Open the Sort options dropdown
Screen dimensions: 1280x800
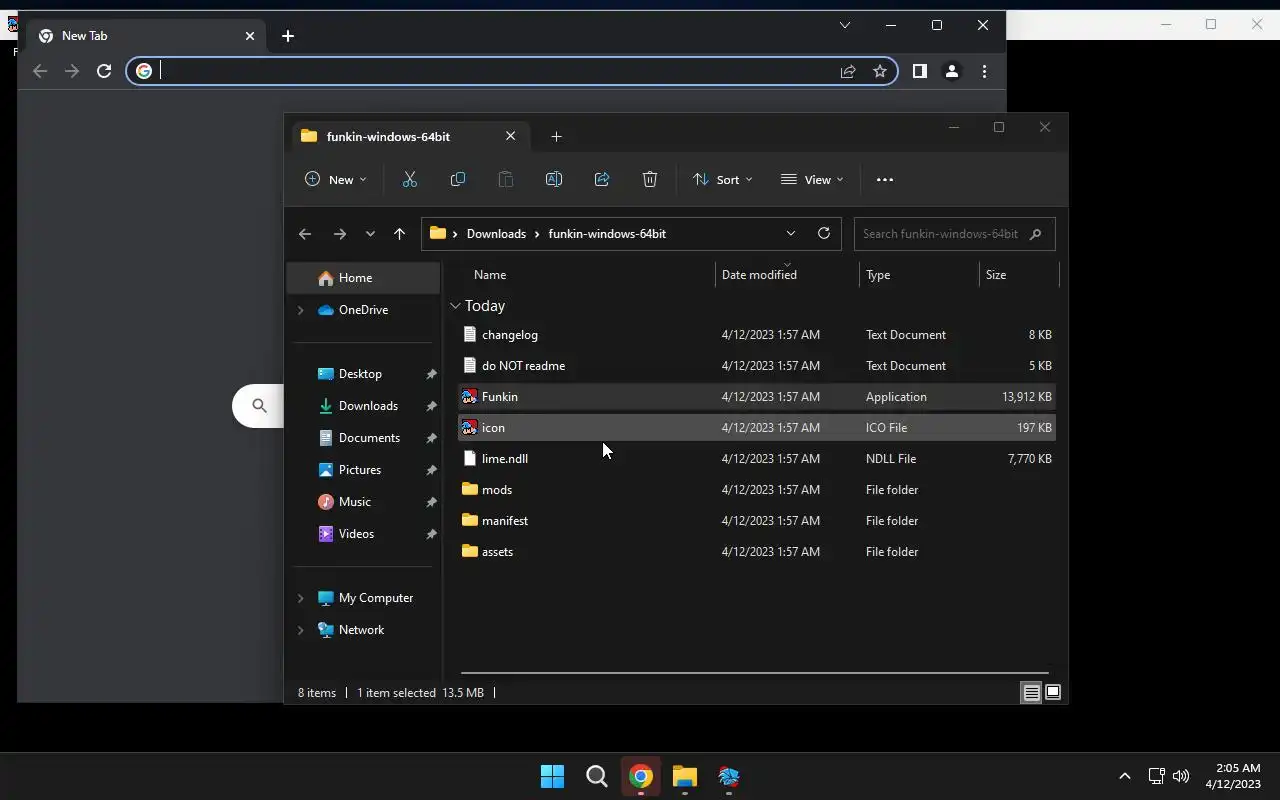point(722,179)
